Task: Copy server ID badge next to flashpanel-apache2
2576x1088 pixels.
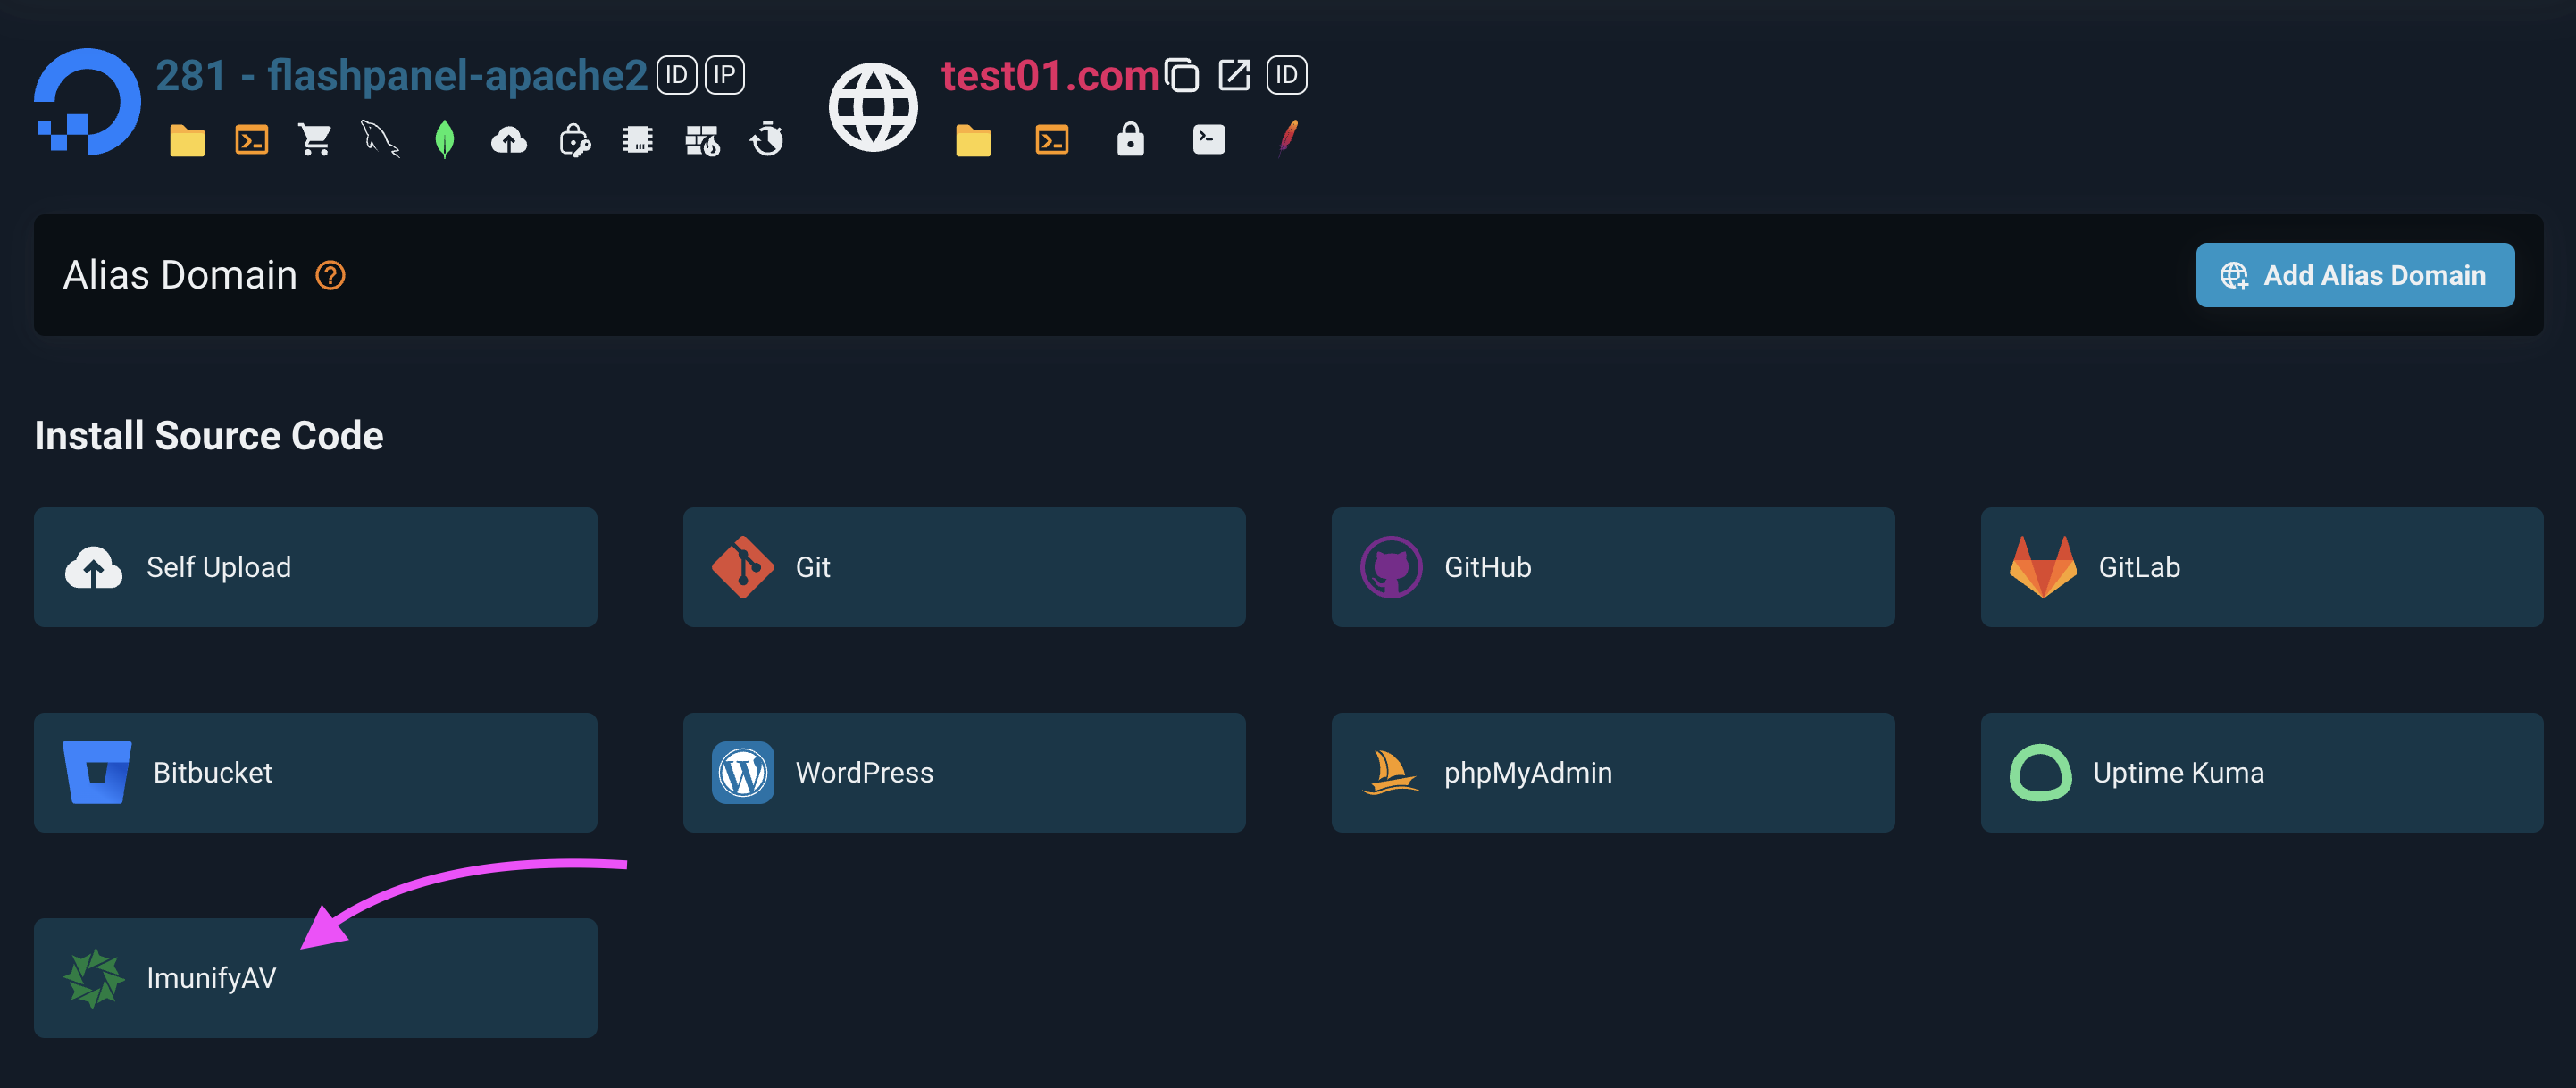Action: (677, 75)
